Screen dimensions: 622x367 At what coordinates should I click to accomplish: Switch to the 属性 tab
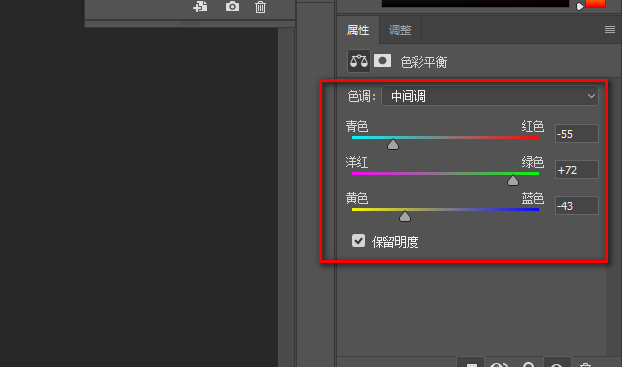click(358, 30)
